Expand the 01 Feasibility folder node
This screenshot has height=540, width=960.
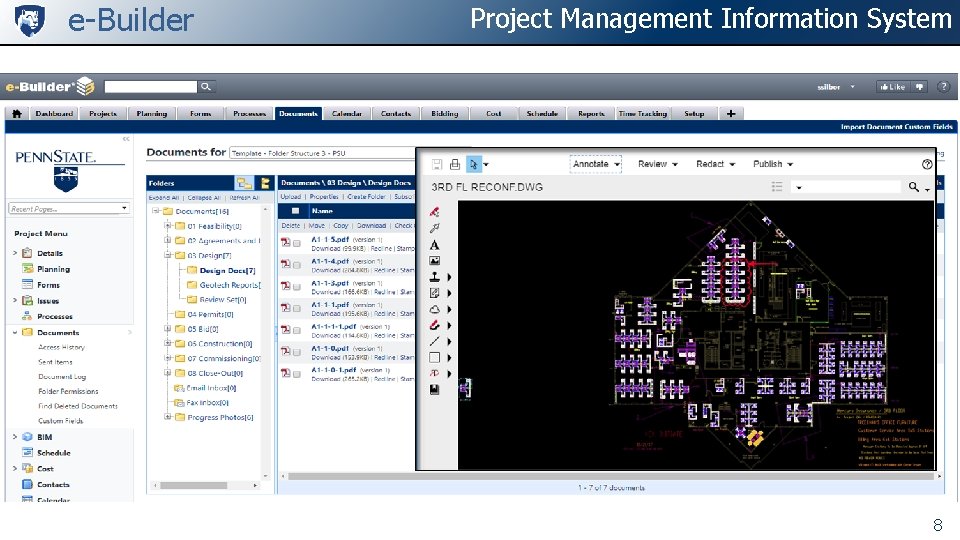point(167,226)
